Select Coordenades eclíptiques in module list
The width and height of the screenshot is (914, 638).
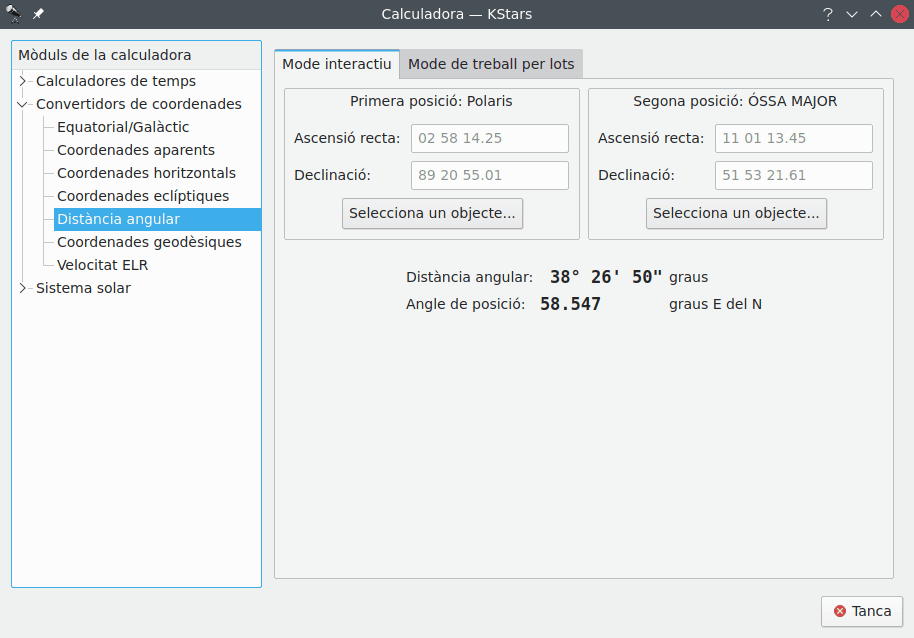tap(143, 196)
